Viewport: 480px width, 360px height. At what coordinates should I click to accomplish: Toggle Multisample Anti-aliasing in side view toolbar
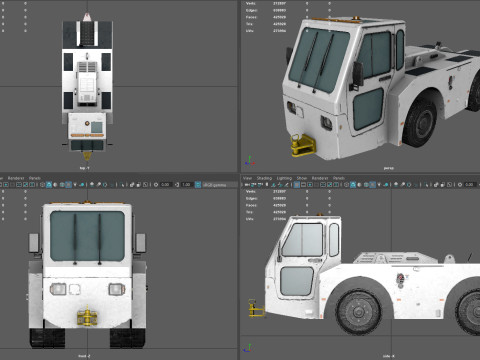point(409,184)
